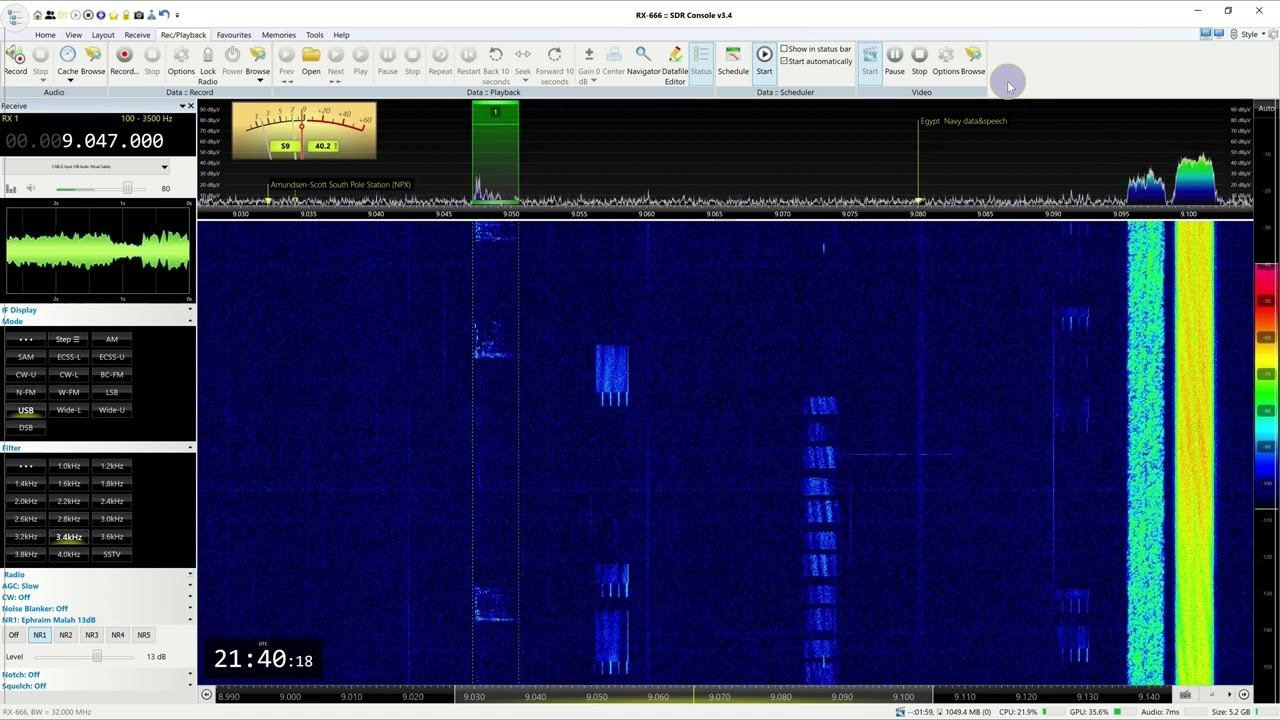Open the Receive ribbon tab
Viewport: 1280px width, 720px height.
click(137, 35)
